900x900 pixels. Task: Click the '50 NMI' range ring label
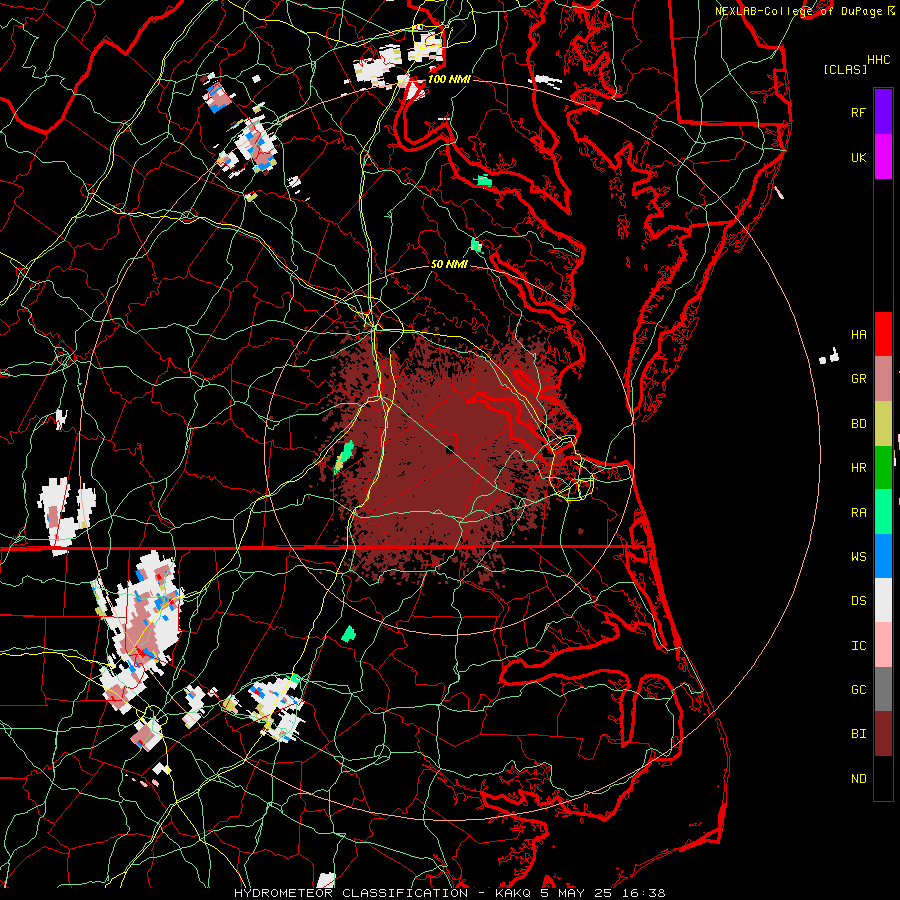click(449, 265)
